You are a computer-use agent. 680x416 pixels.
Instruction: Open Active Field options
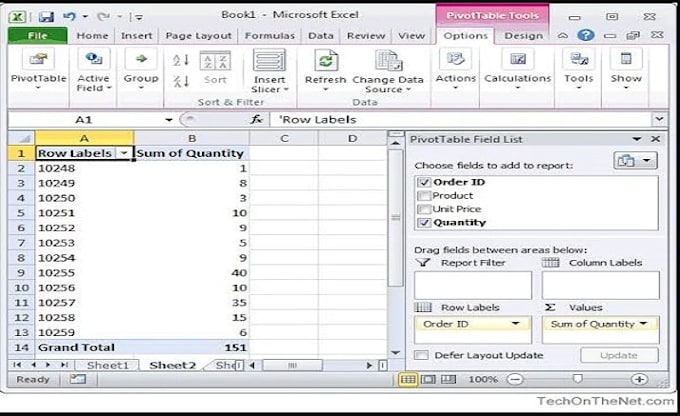click(94, 69)
